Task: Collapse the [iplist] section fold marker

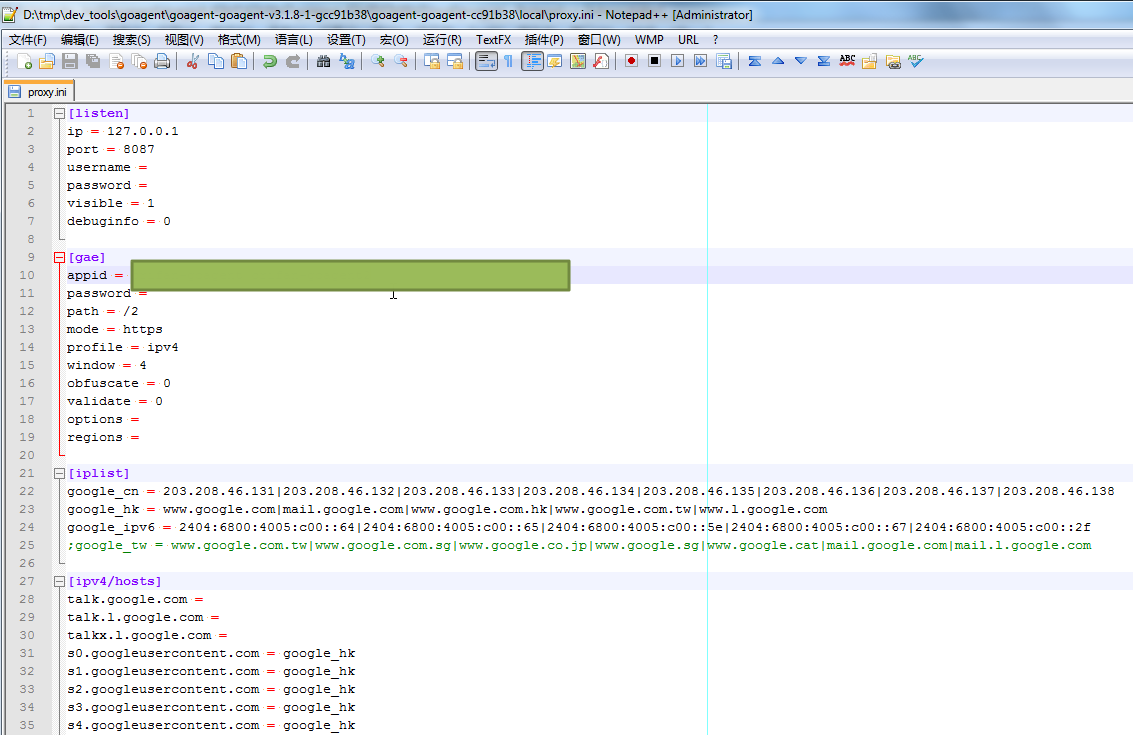Action: tap(59, 473)
